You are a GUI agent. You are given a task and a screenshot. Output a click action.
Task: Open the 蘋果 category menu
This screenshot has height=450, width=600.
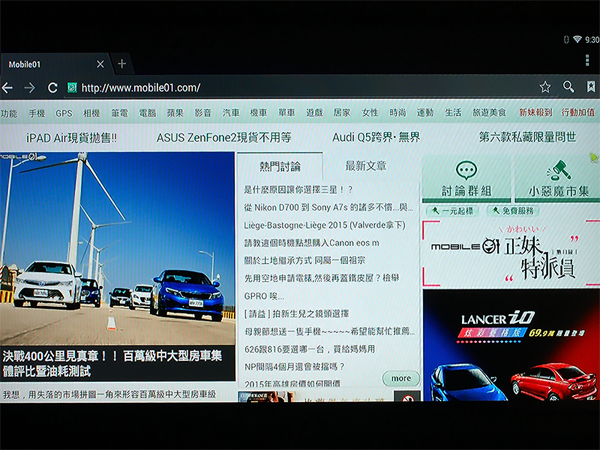(175, 113)
